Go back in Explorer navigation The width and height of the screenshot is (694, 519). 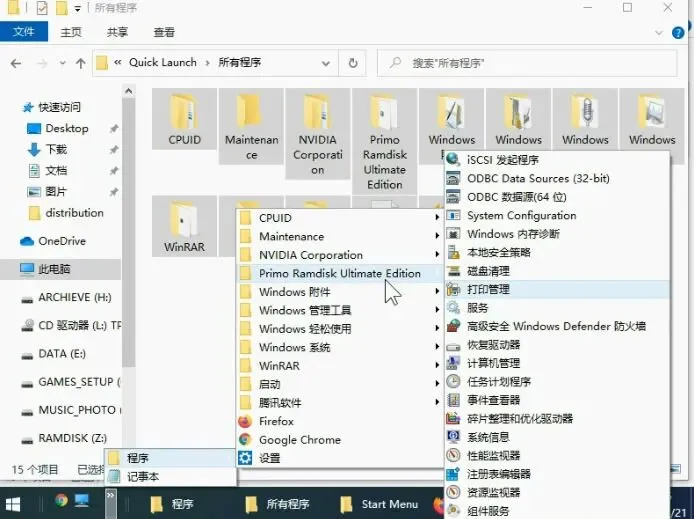(x=16, y=64)
